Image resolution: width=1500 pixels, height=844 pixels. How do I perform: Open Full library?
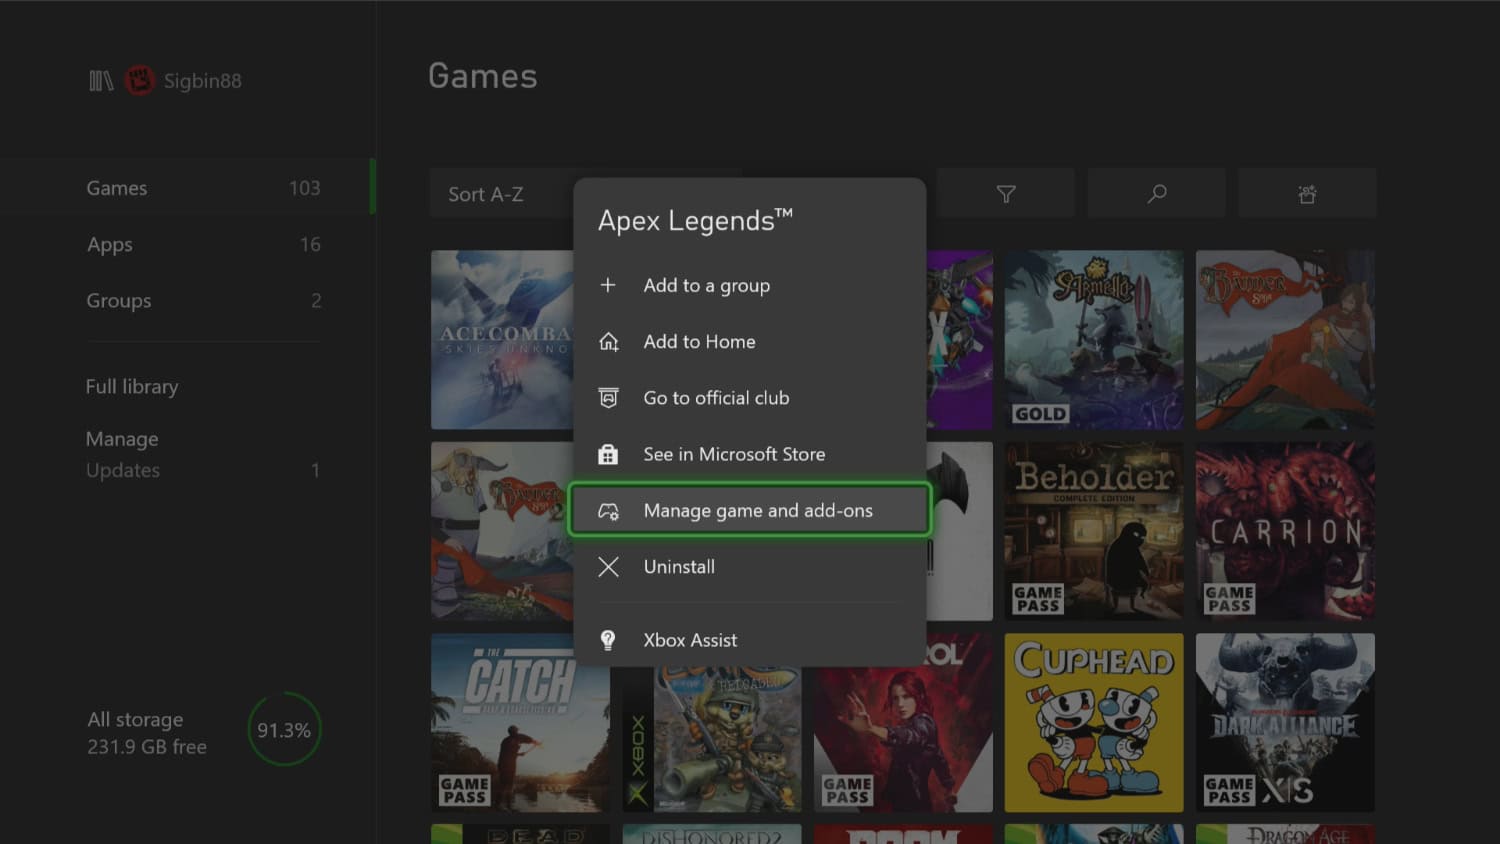point(132,387)
